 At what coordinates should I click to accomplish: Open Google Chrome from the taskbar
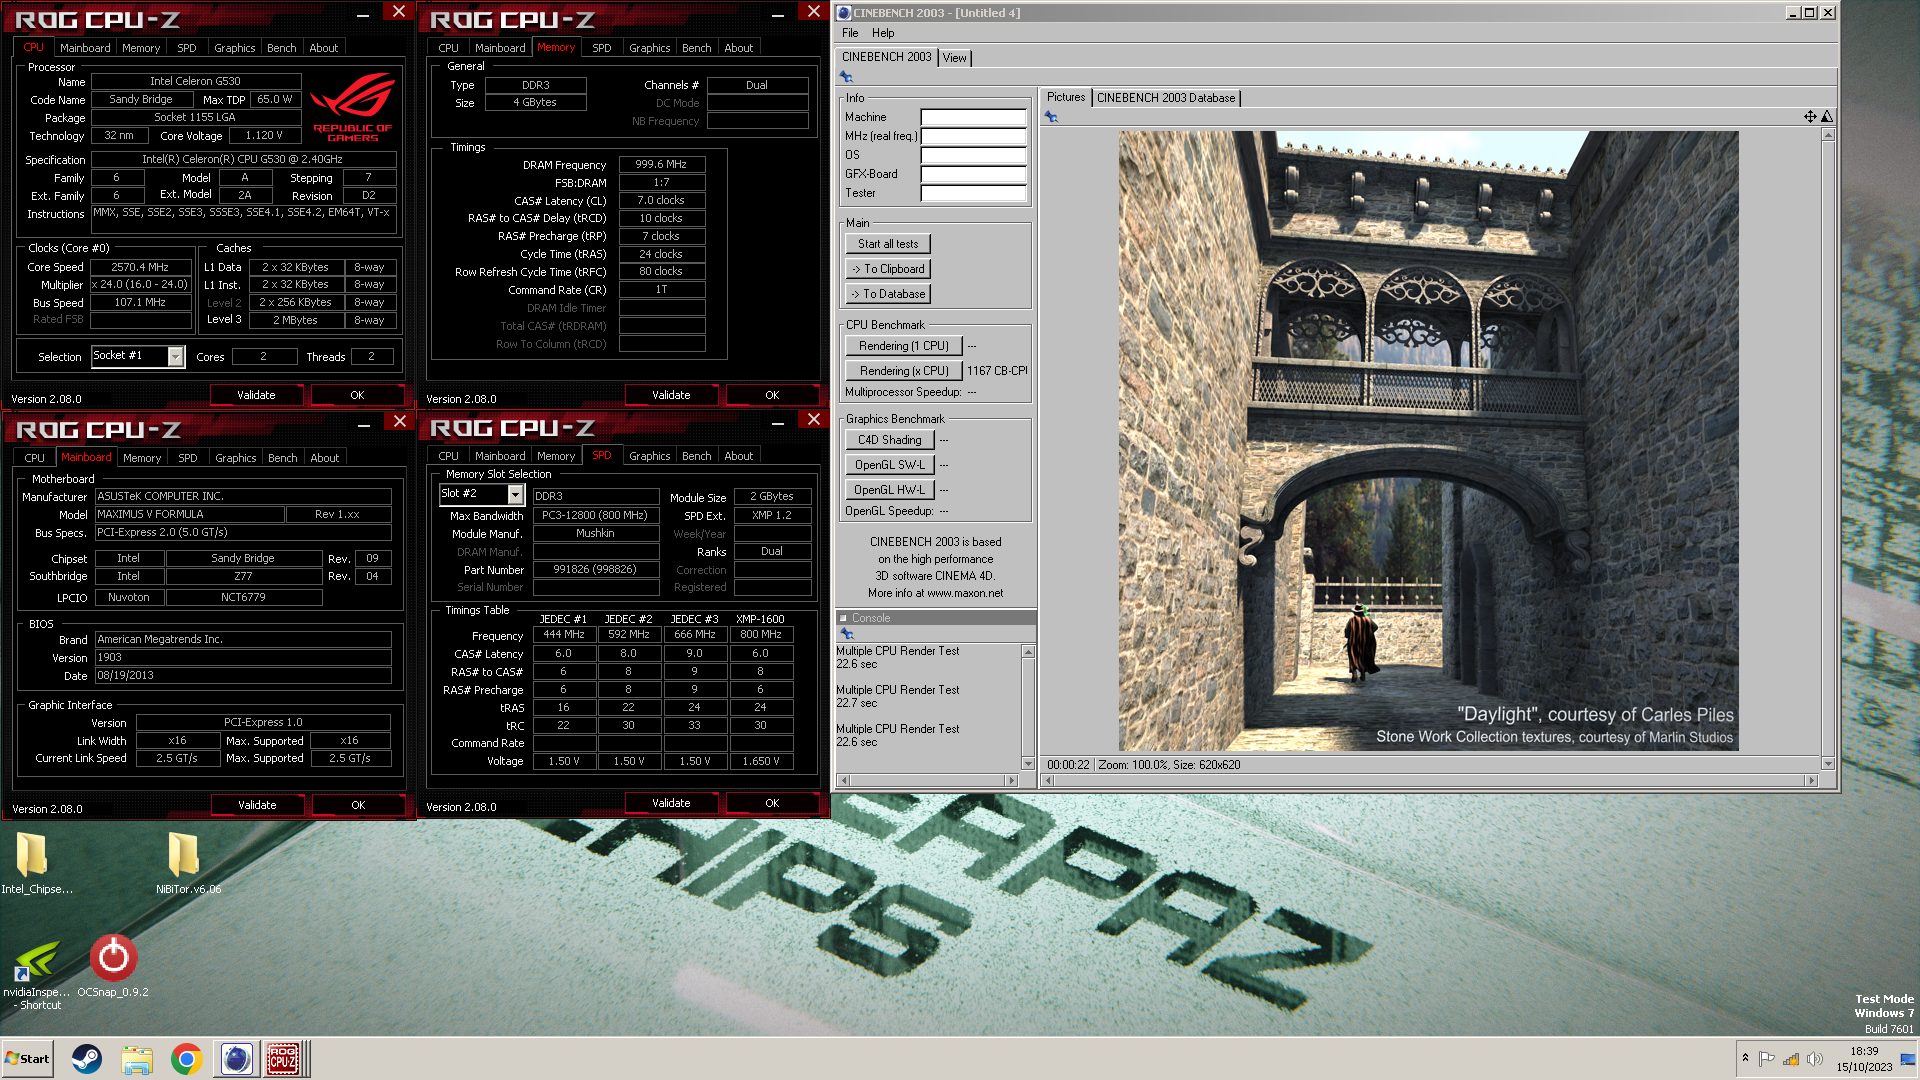coord(186,1059)
